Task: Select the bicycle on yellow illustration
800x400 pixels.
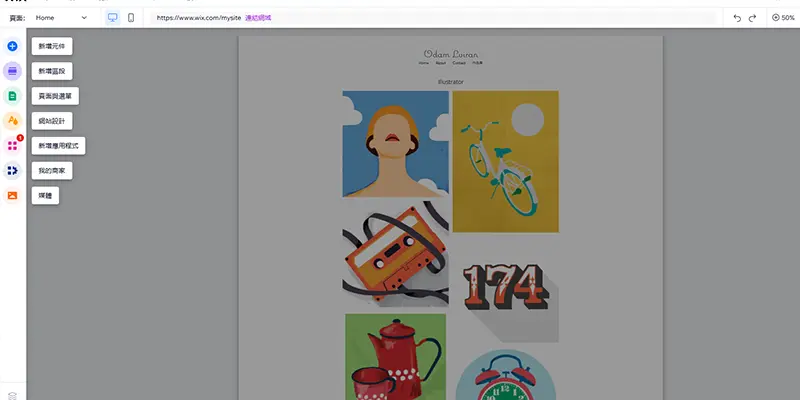Action: click(x=506, y=162)
